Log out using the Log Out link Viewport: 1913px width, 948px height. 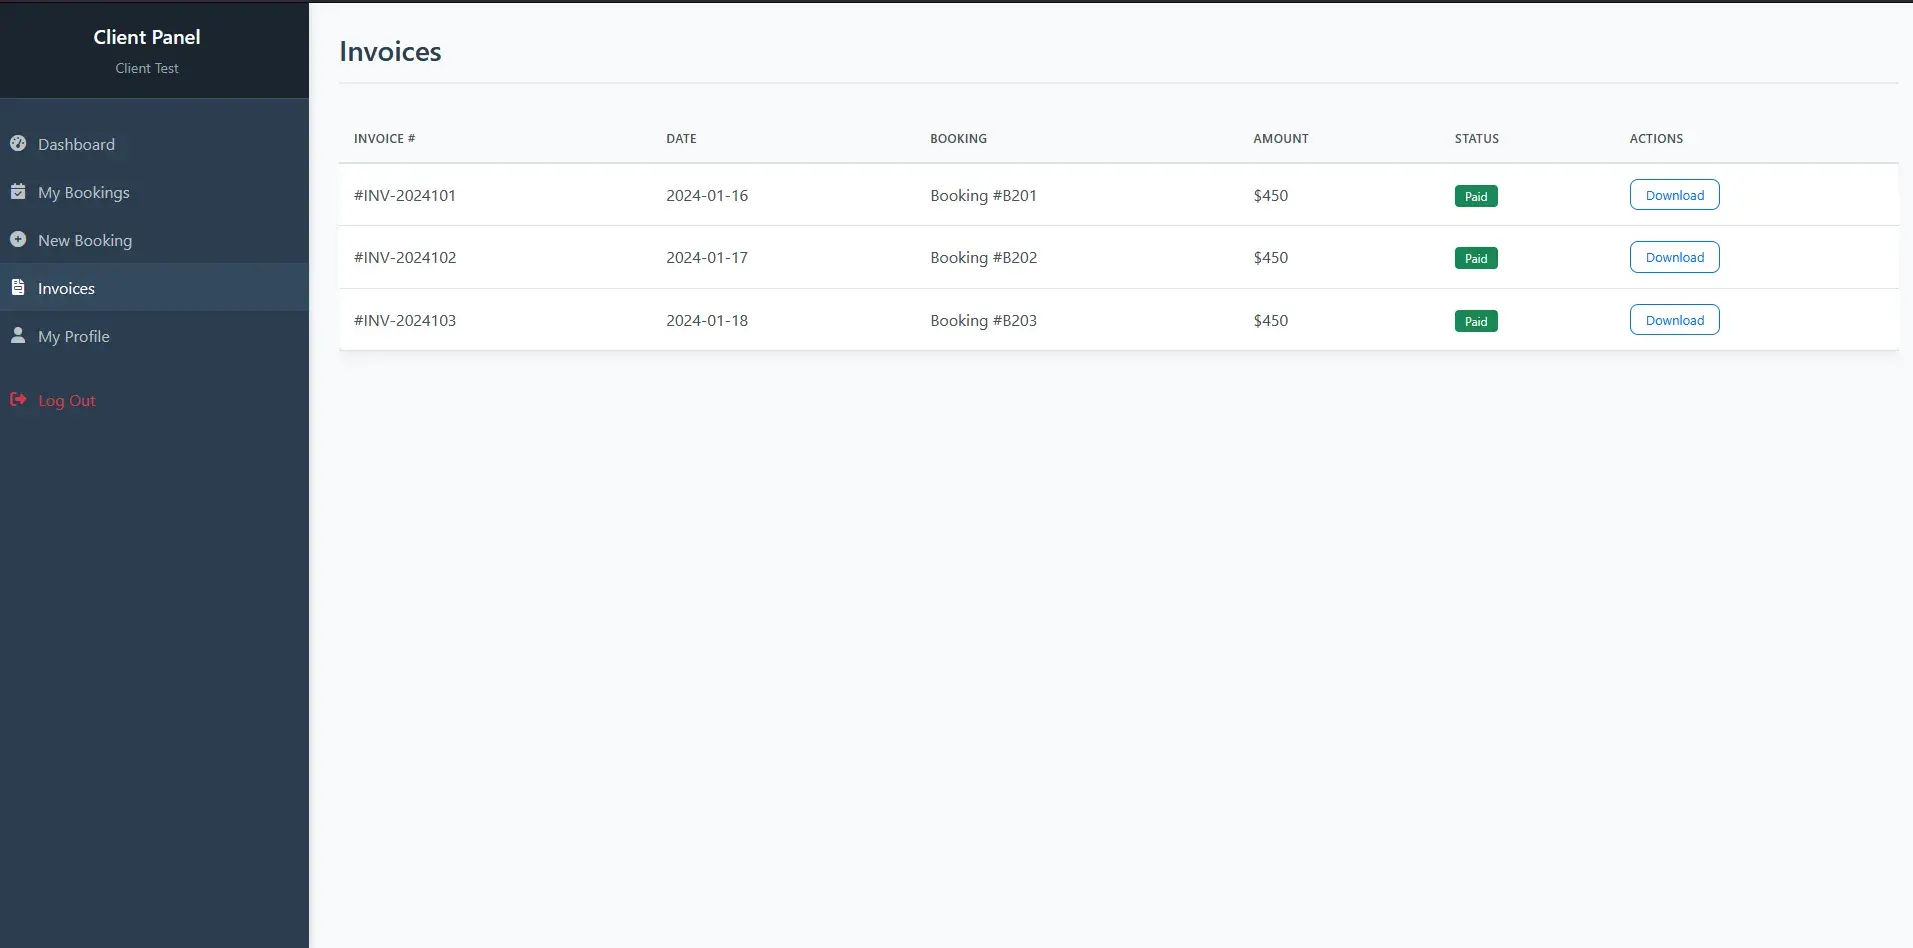pyautogui.click(x=67, y=400)
